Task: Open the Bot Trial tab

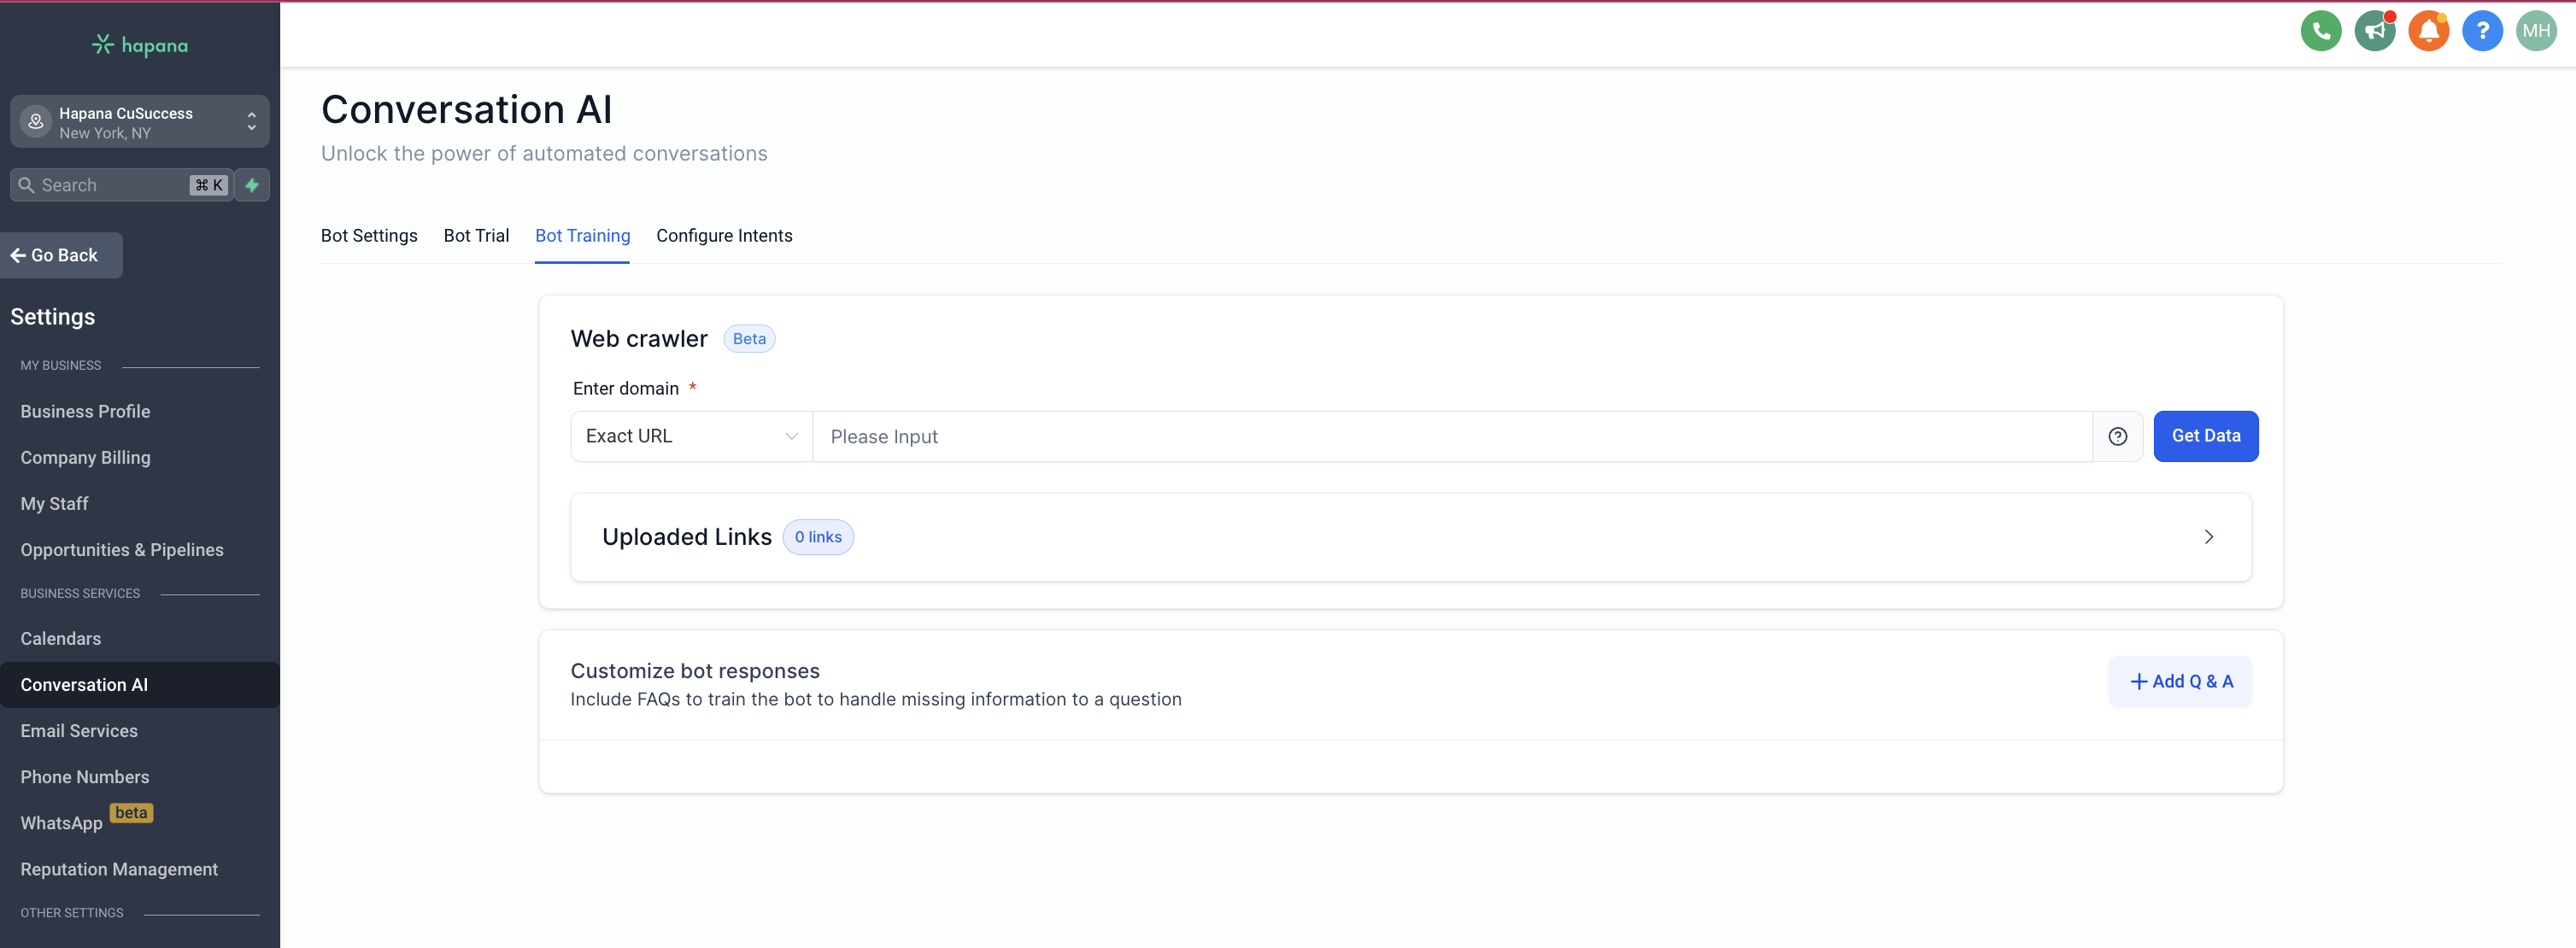Action: (x=476, y=236)
